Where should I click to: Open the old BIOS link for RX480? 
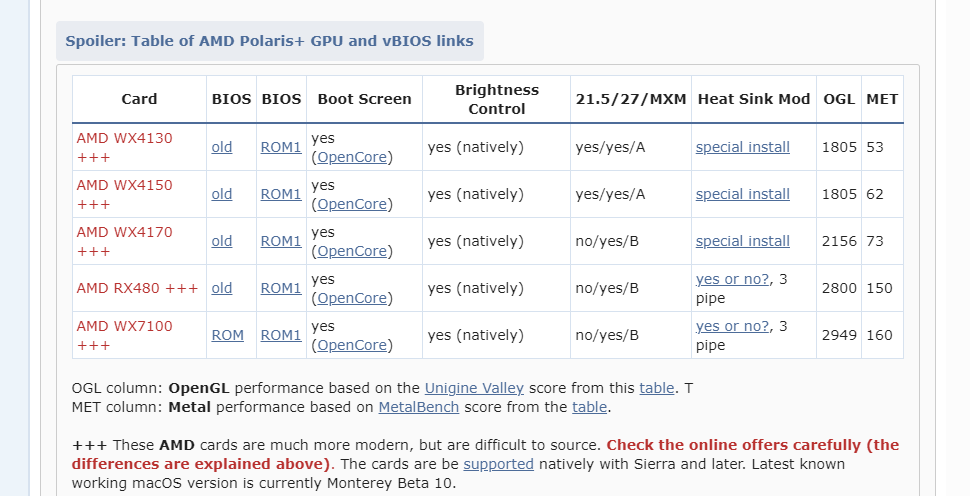point(221,288)
